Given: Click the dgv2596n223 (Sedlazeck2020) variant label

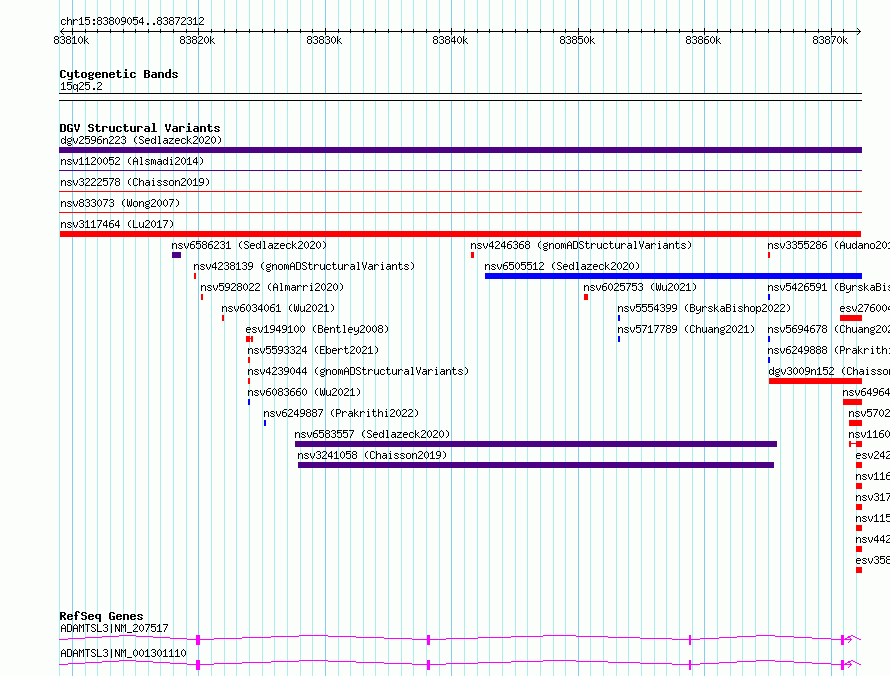Looking at the screenshot, I should pyautogui.click(x=141, y=140).
